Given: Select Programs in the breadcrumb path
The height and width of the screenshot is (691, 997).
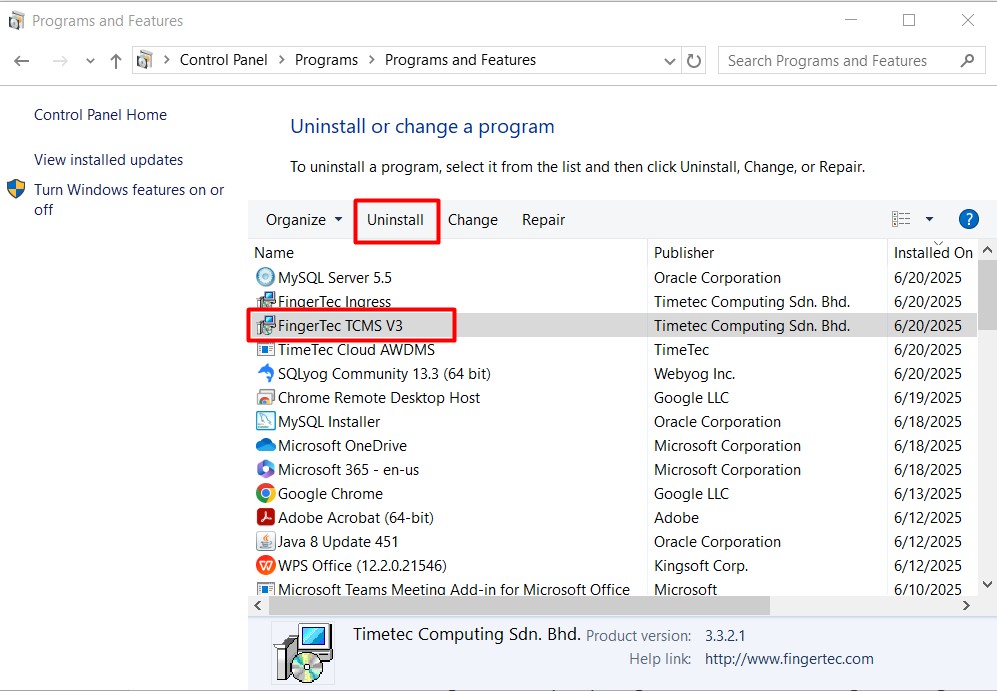Looking at the screenshot, I should 326,60.
